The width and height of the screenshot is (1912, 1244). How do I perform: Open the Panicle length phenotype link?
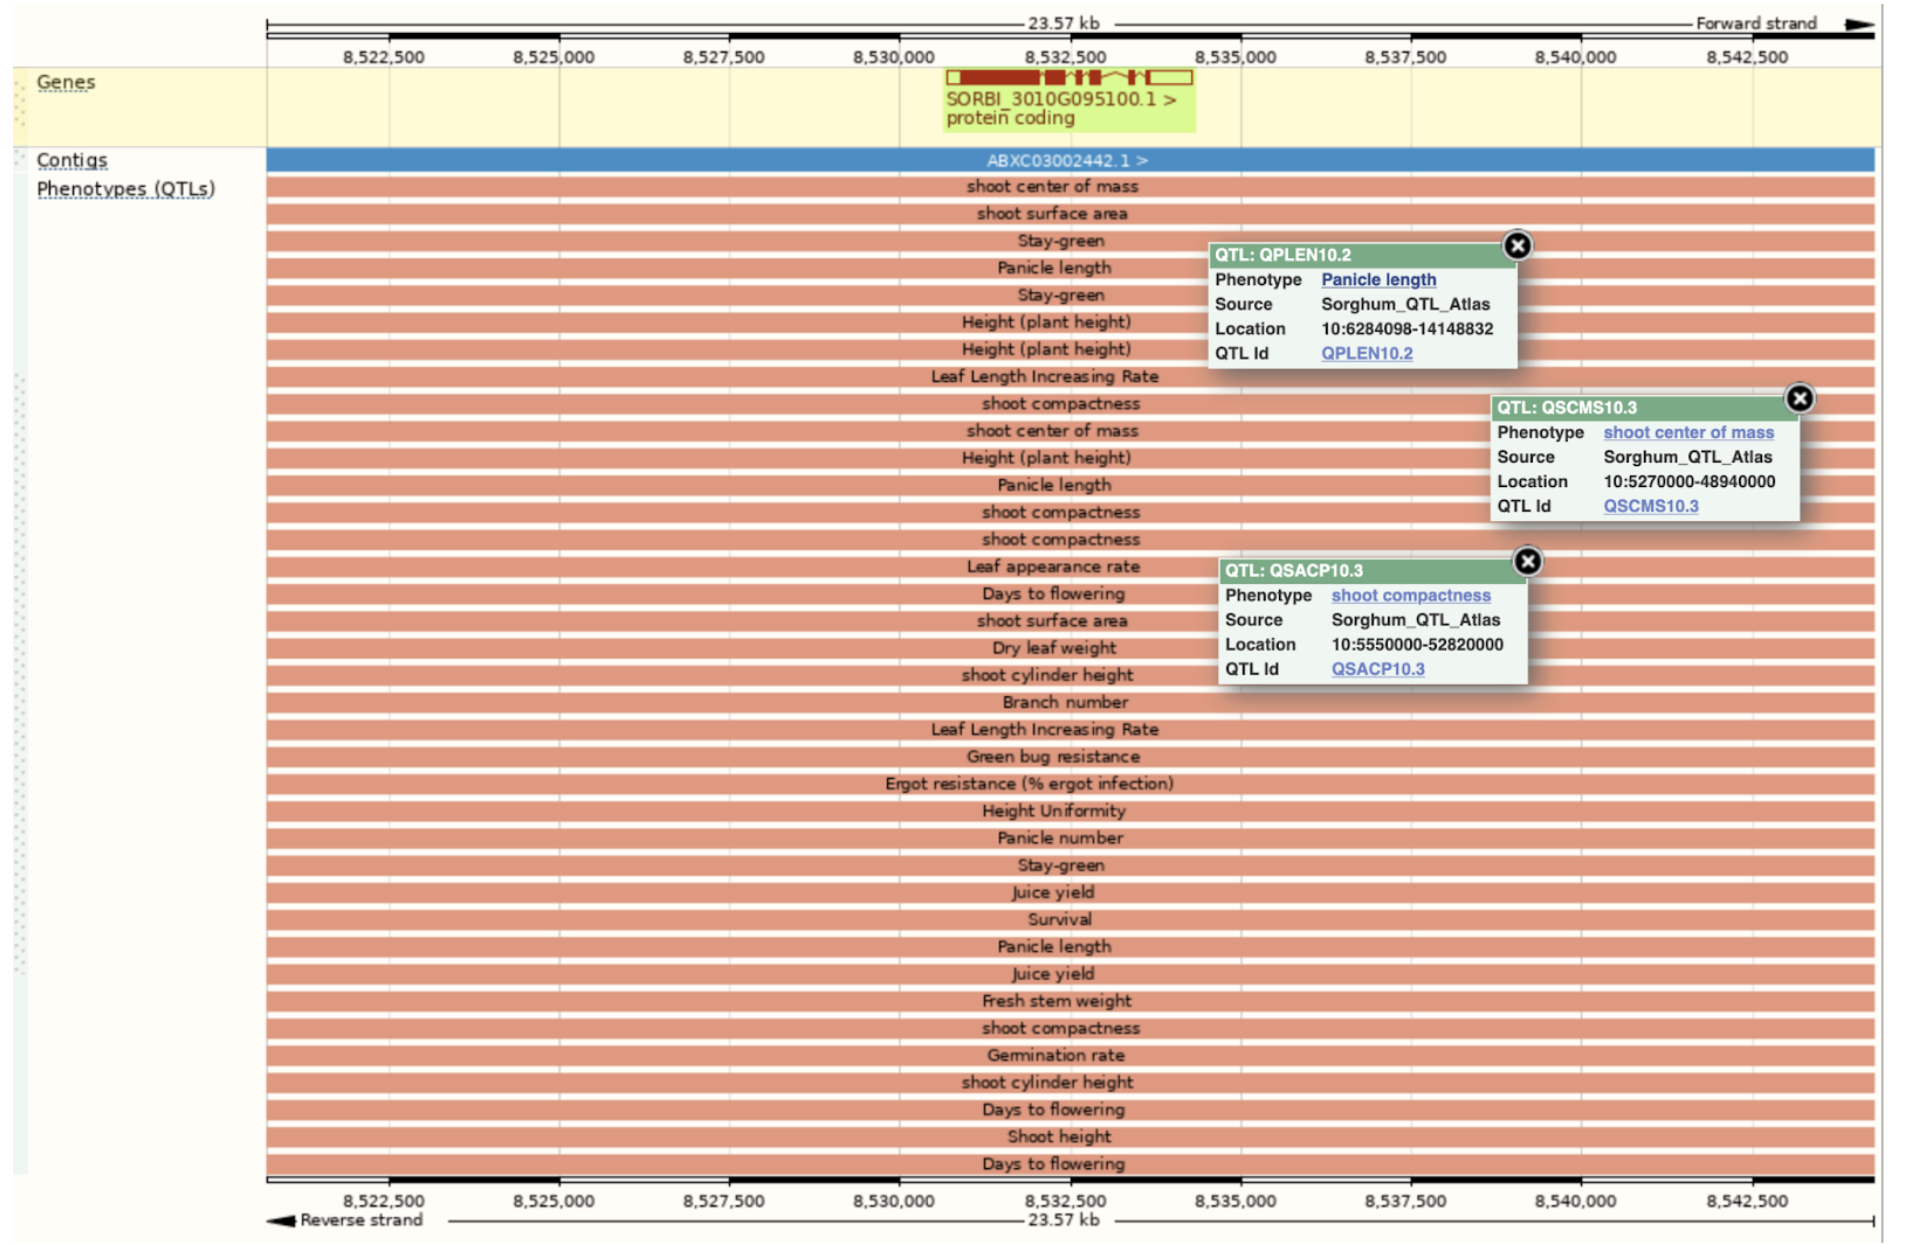(1378, 280)
